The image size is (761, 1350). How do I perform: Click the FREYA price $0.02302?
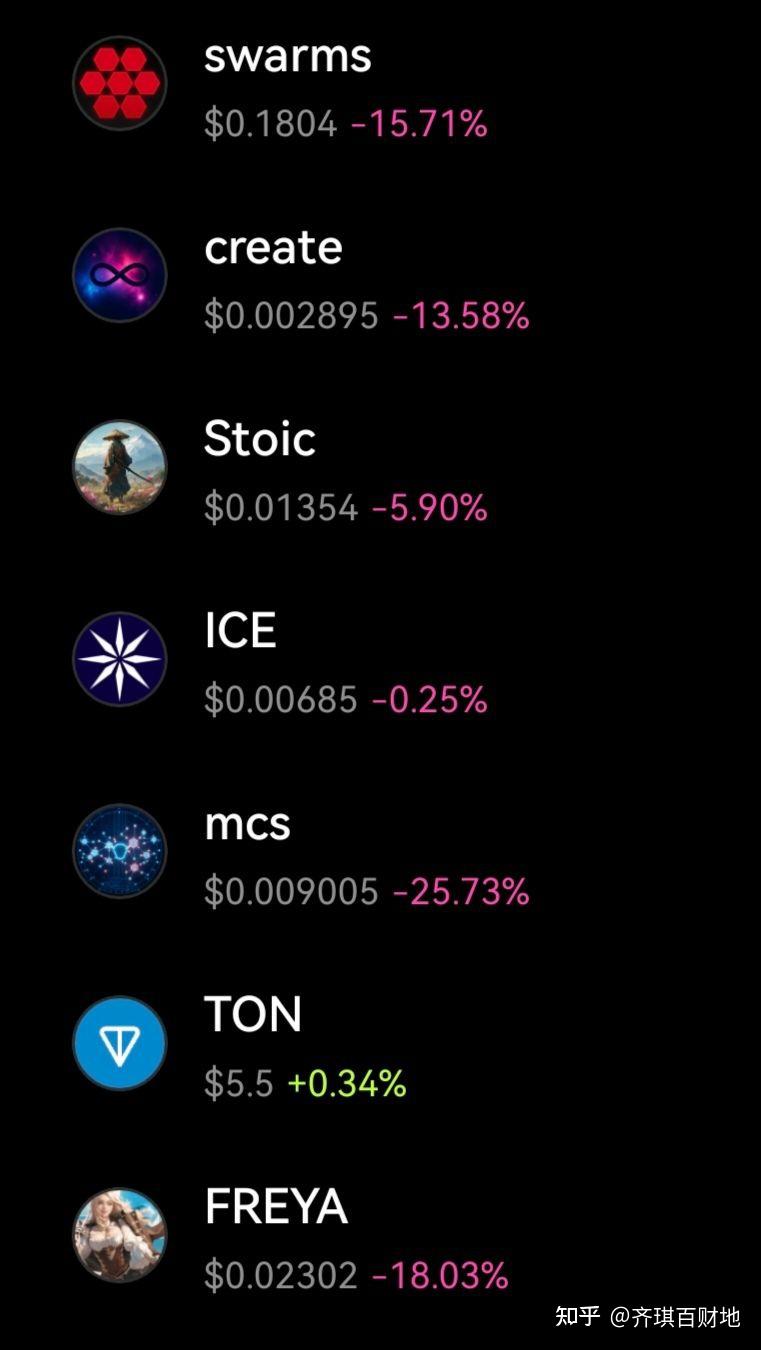[280, 1276]
